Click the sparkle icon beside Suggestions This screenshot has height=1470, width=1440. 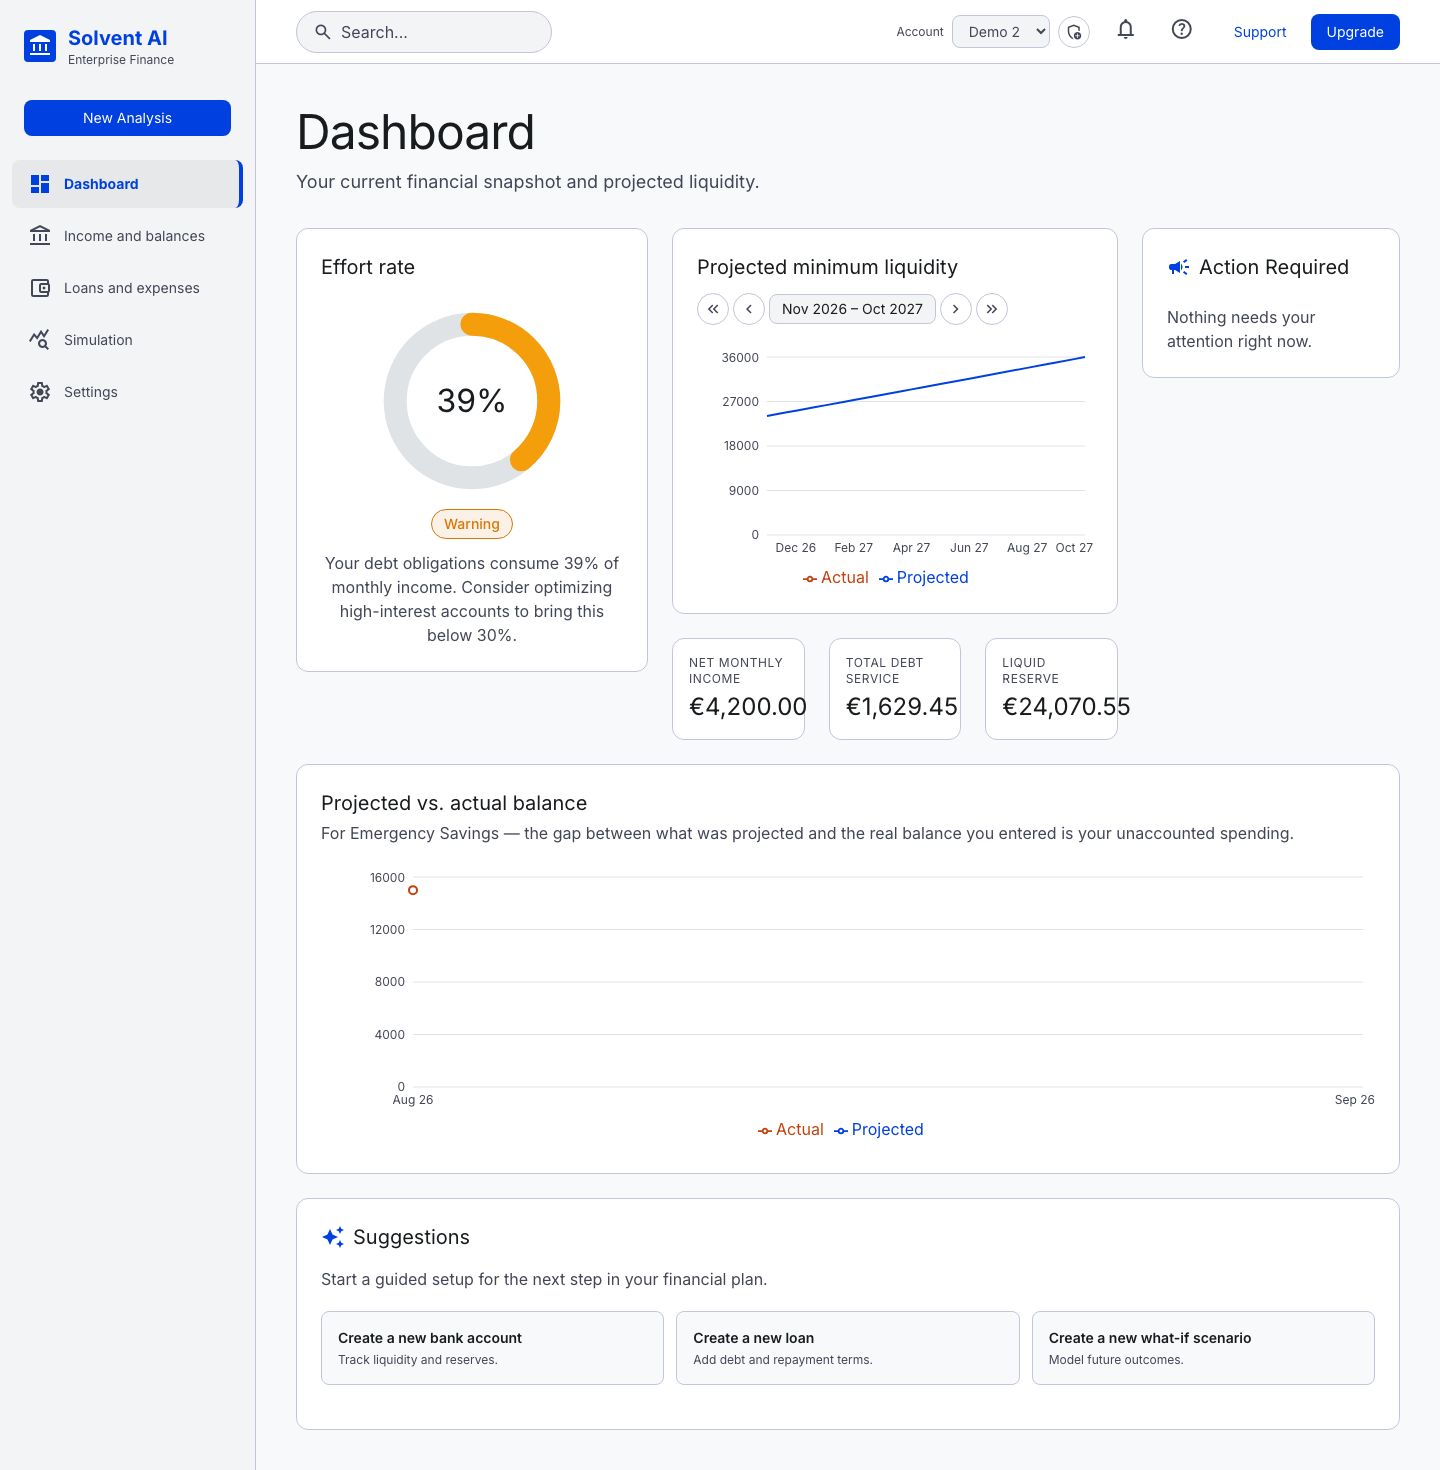pos(333,1237)
